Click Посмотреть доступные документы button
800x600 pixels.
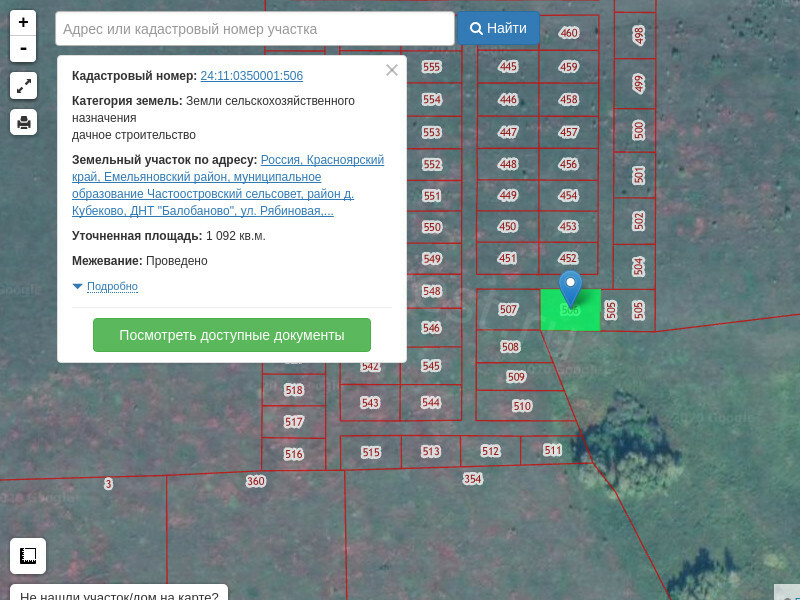point(231,335)
